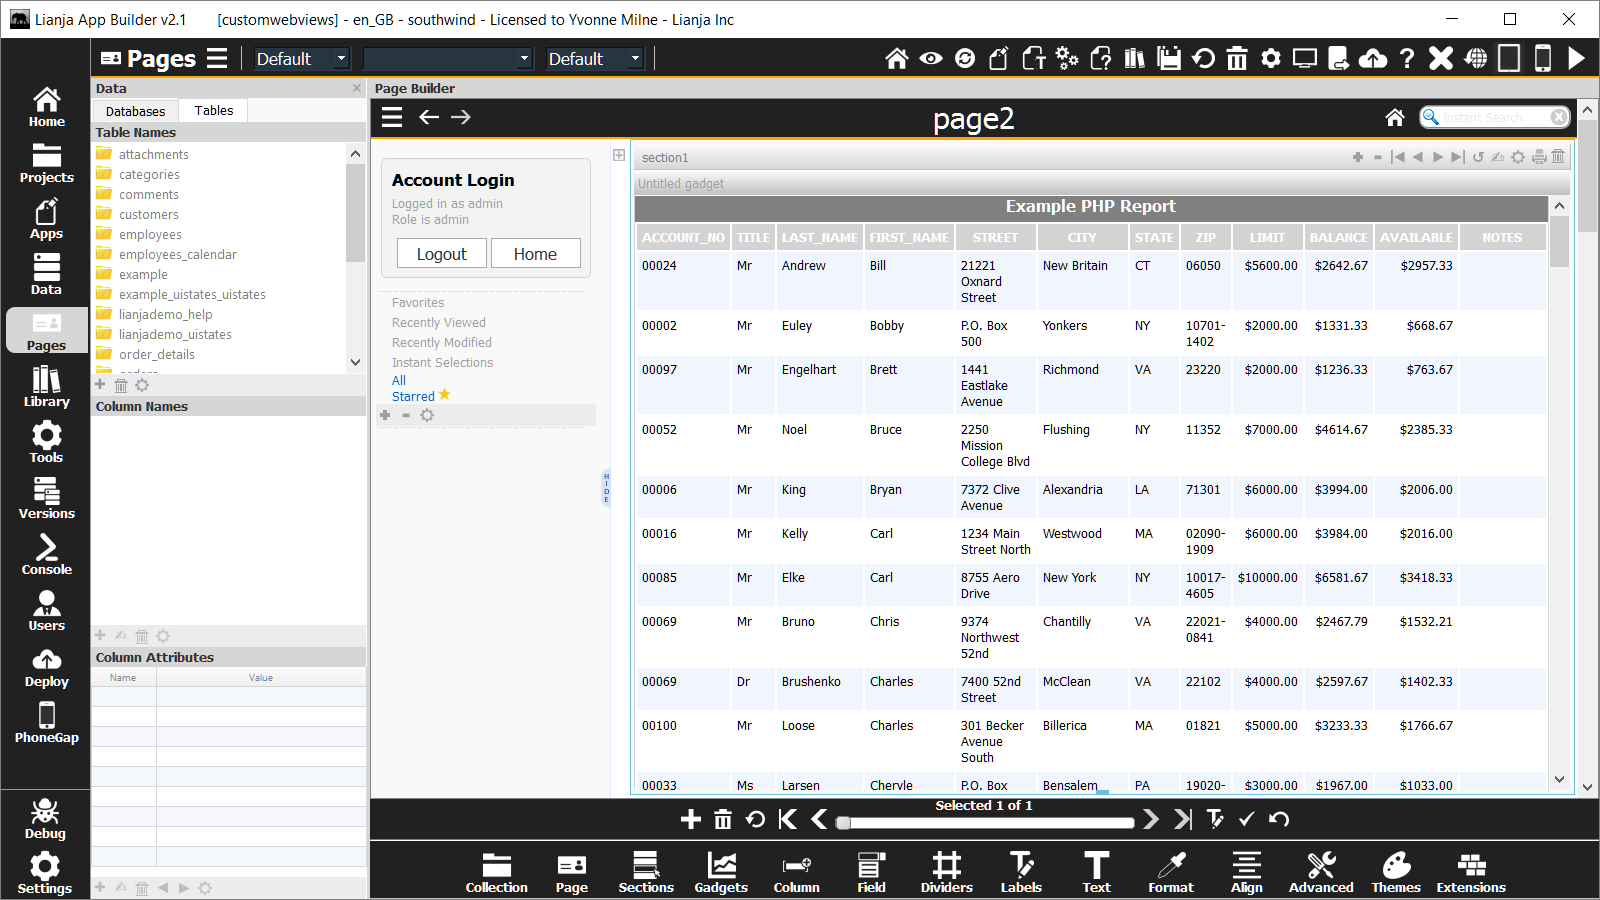Click the Gadgets button in bottom toolbar
The image size is (1600, 900).
[x=721, y=872]
